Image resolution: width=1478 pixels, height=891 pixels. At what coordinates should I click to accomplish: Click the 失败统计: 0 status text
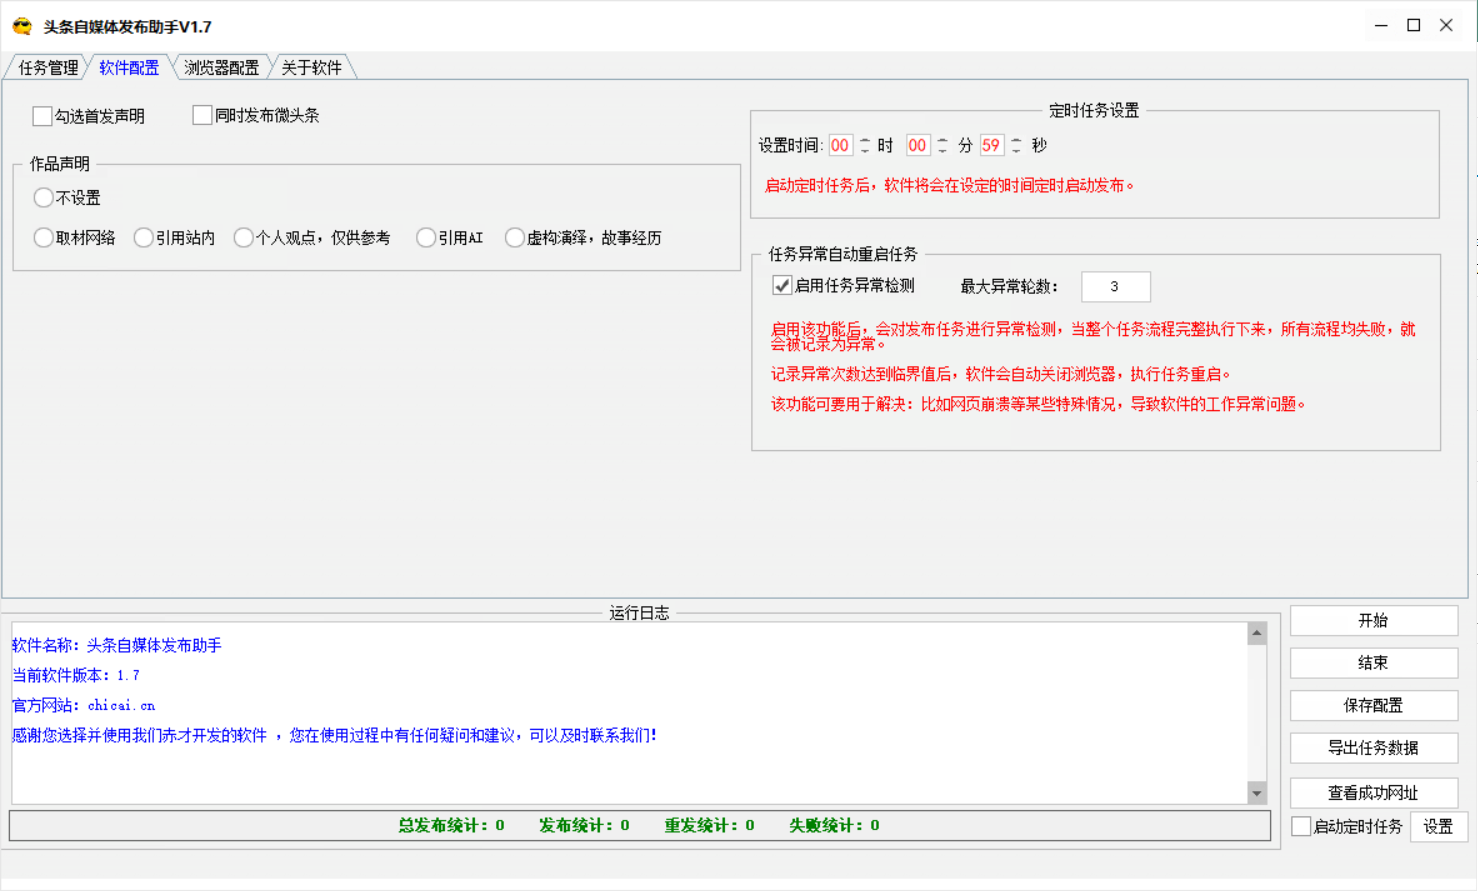[x=834, y=825]
